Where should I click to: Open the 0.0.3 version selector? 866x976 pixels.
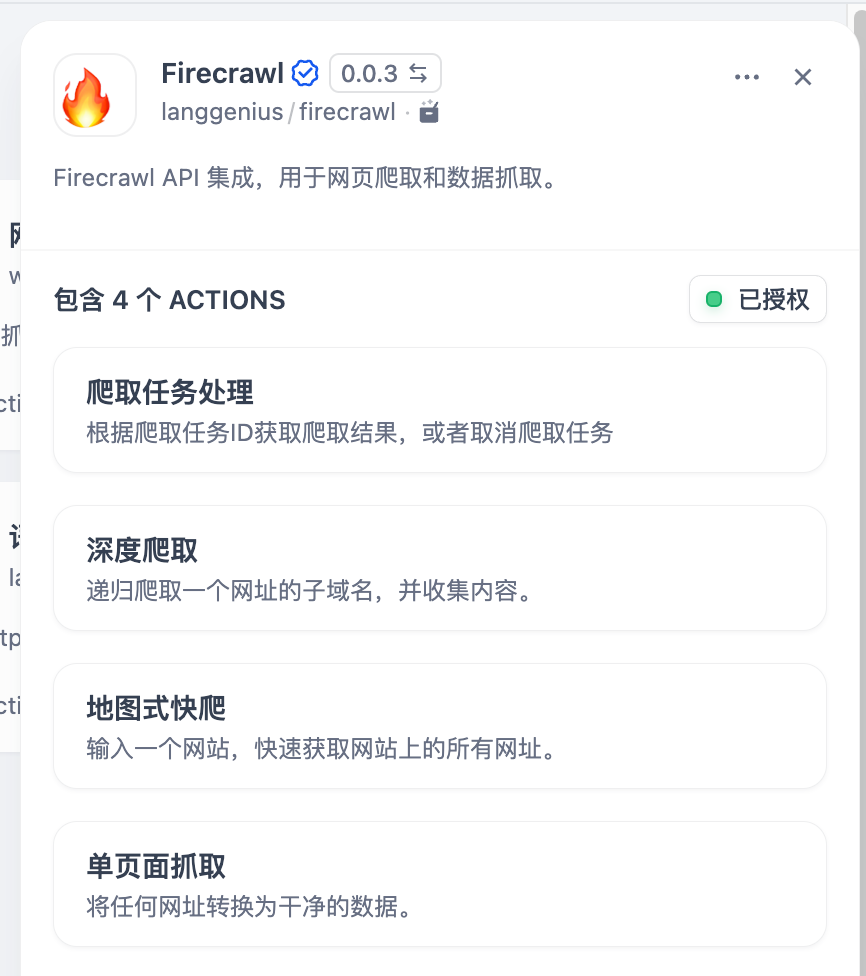coord(385,73)
